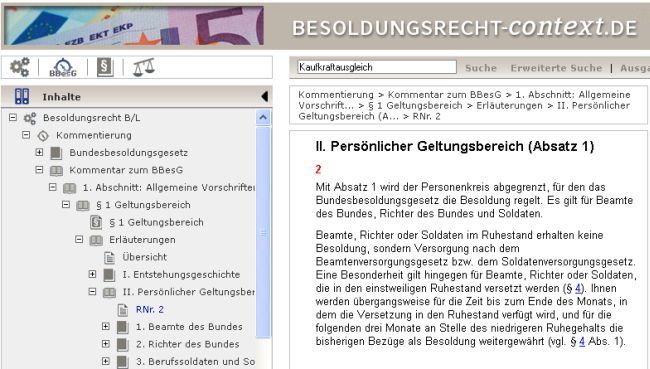
Task: Click the Suche button
Action: [x=481, y=68]
